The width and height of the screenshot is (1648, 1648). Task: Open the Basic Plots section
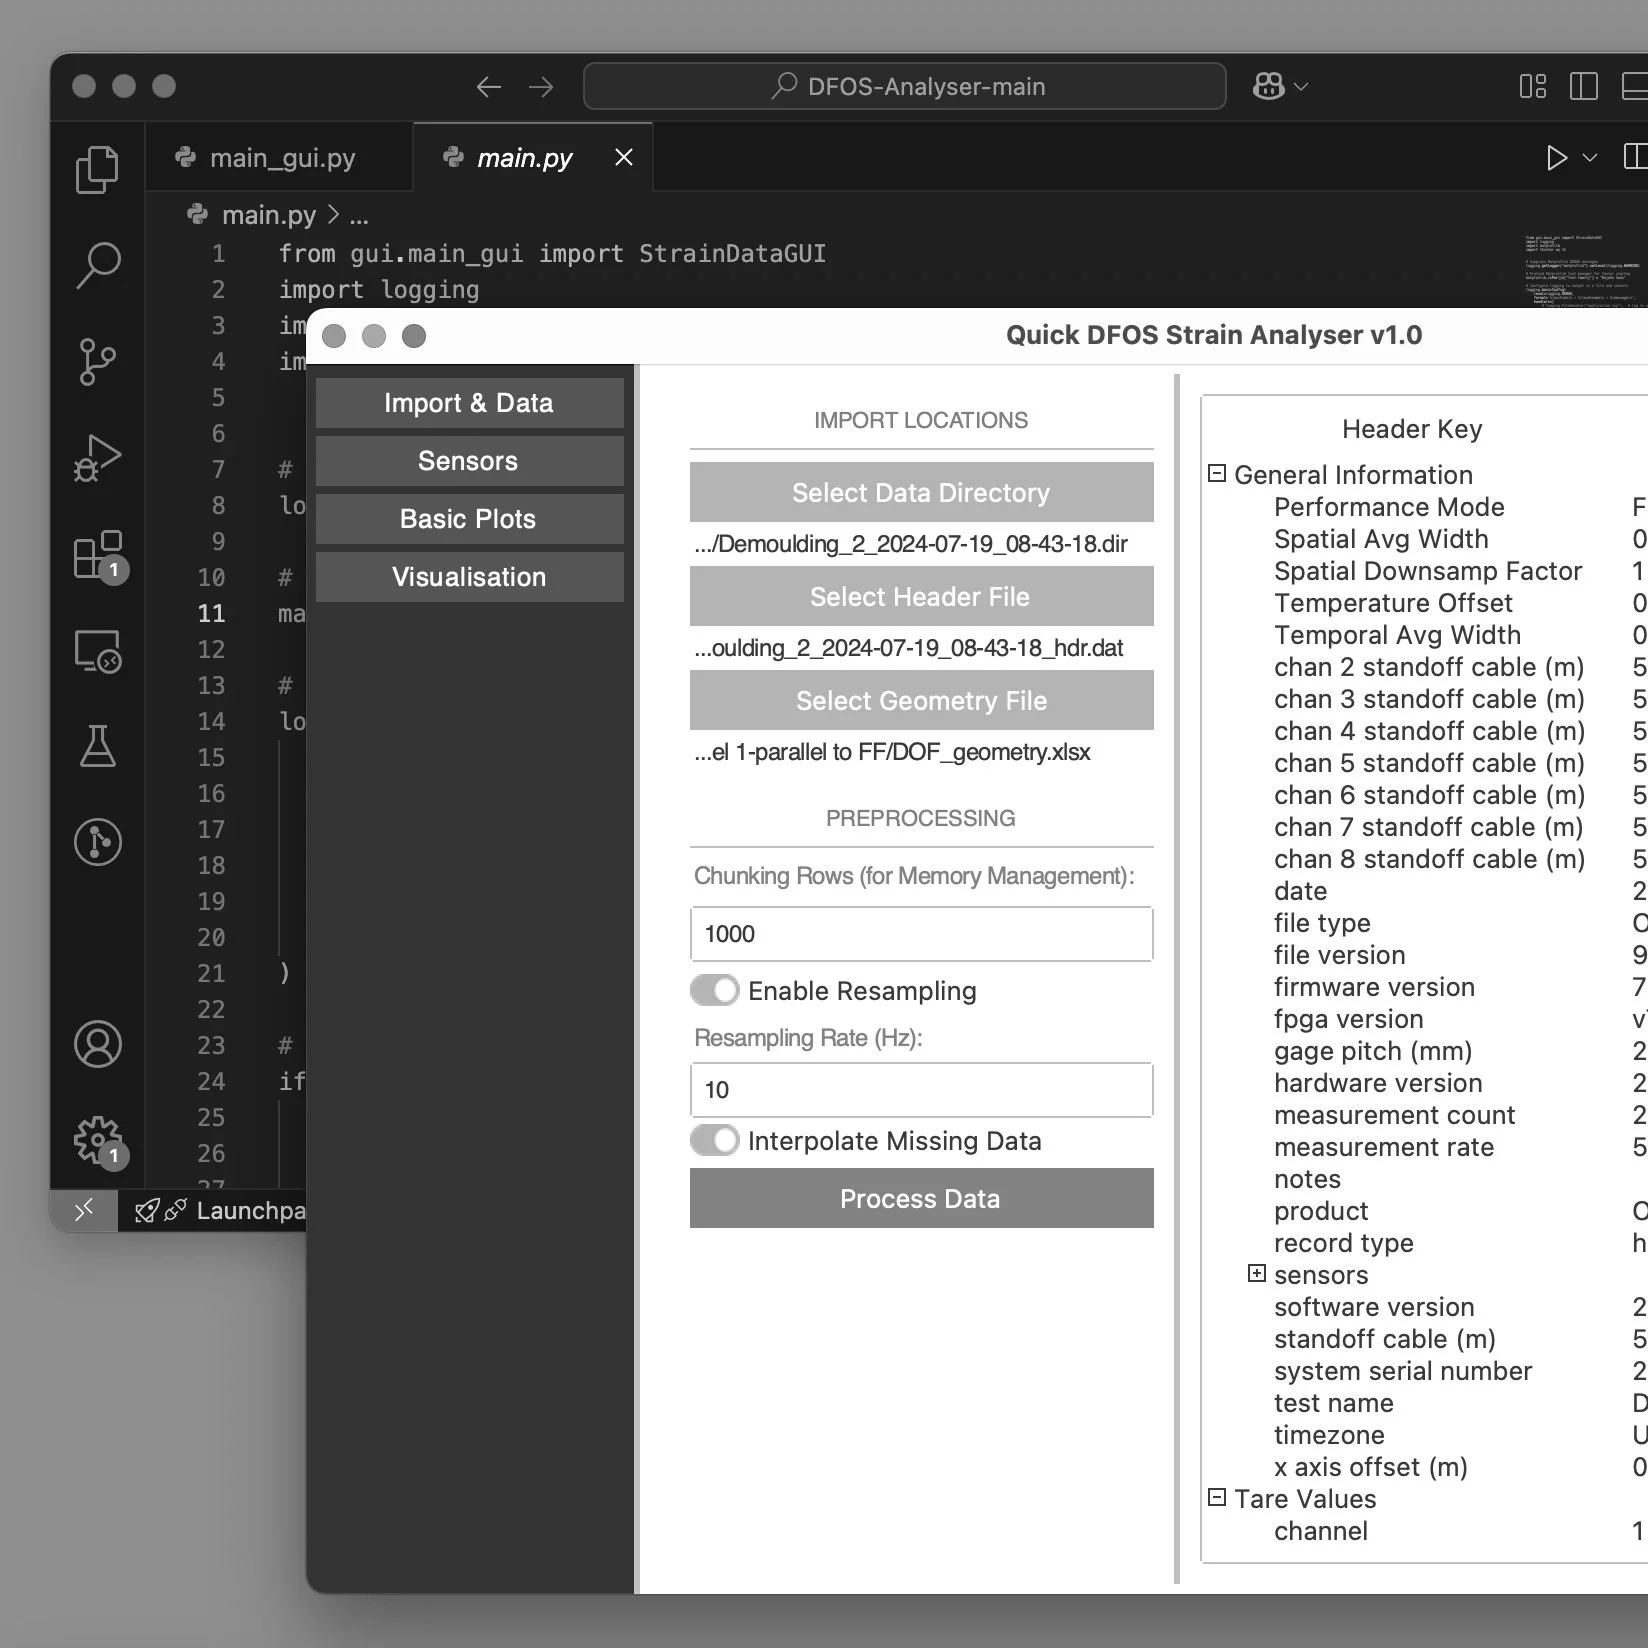point(469,519)
